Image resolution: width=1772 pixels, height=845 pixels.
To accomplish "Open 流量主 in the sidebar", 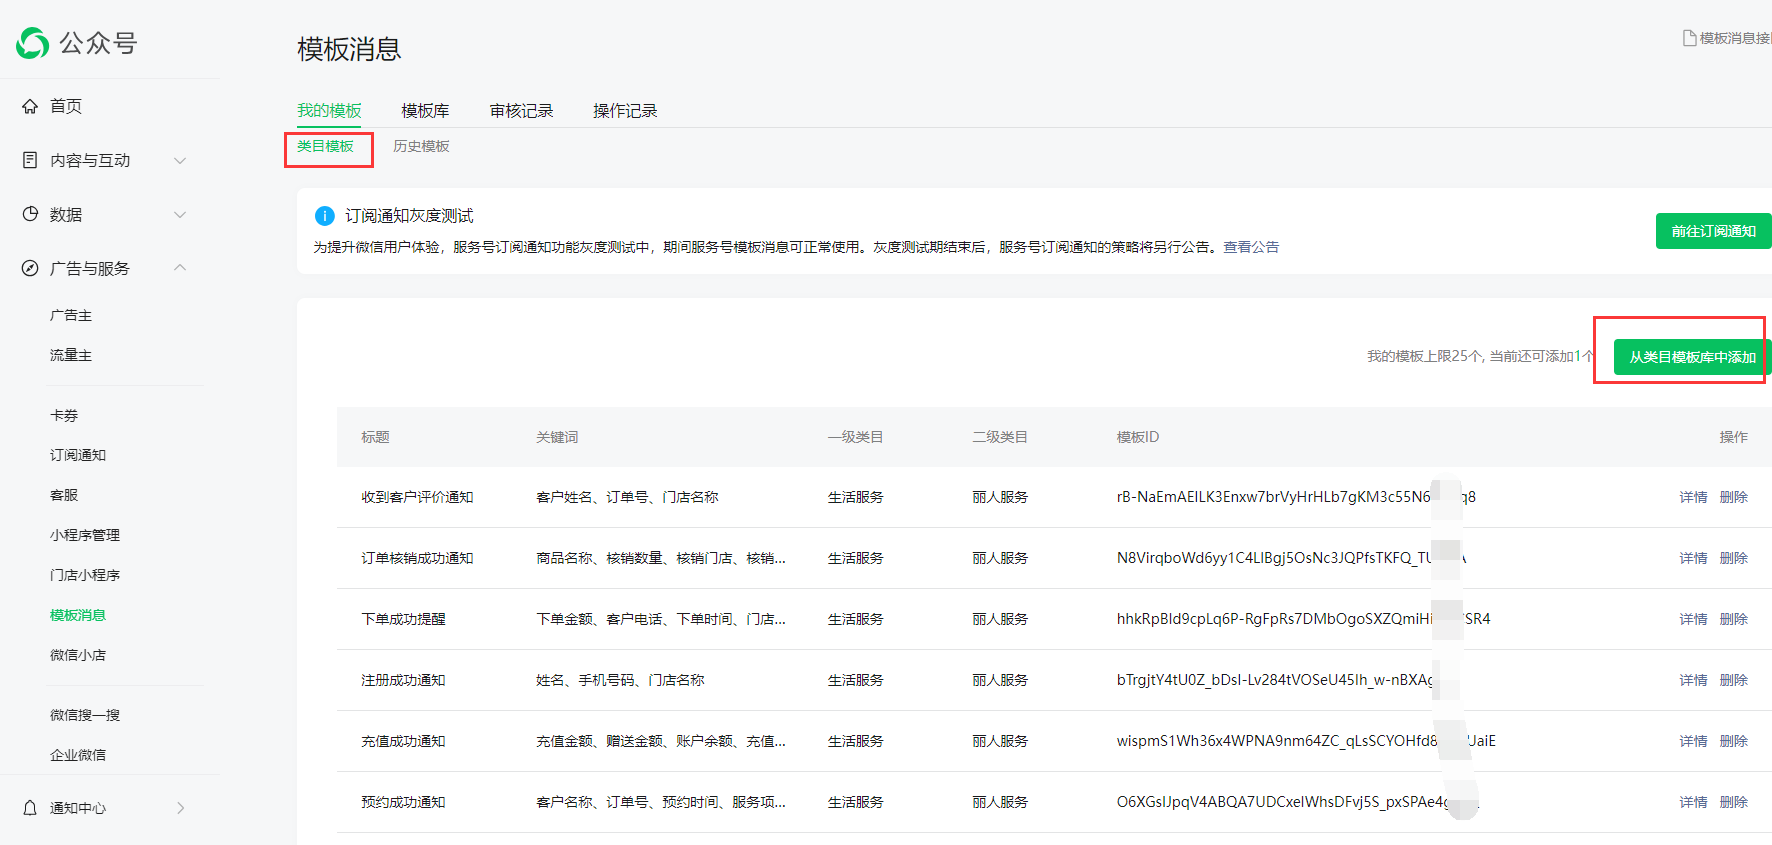I will [71, 355].
